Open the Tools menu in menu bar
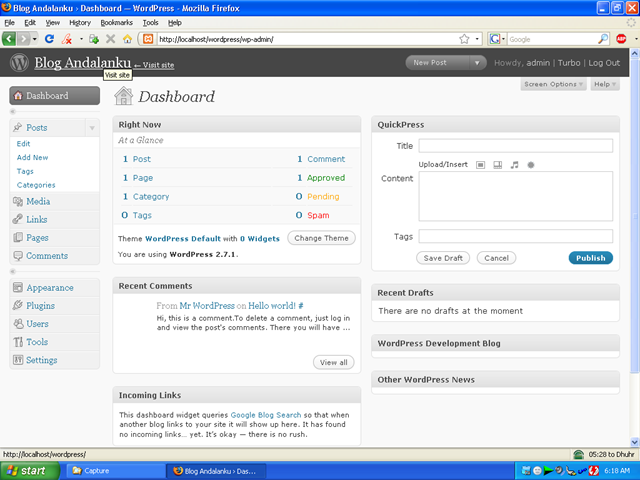The width and height of the screenshot is (640, 480). point(150,22)
